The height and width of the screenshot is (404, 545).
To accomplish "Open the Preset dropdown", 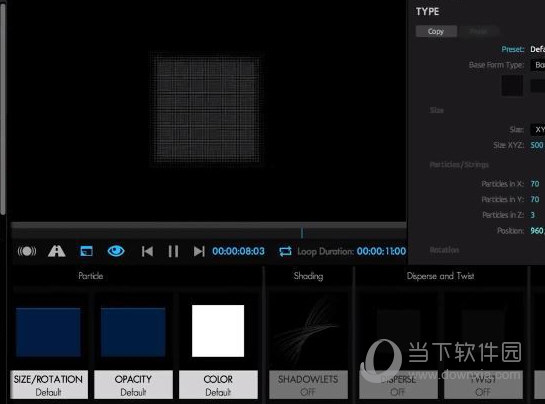I will pyautogui.click(x=537, y=49).
